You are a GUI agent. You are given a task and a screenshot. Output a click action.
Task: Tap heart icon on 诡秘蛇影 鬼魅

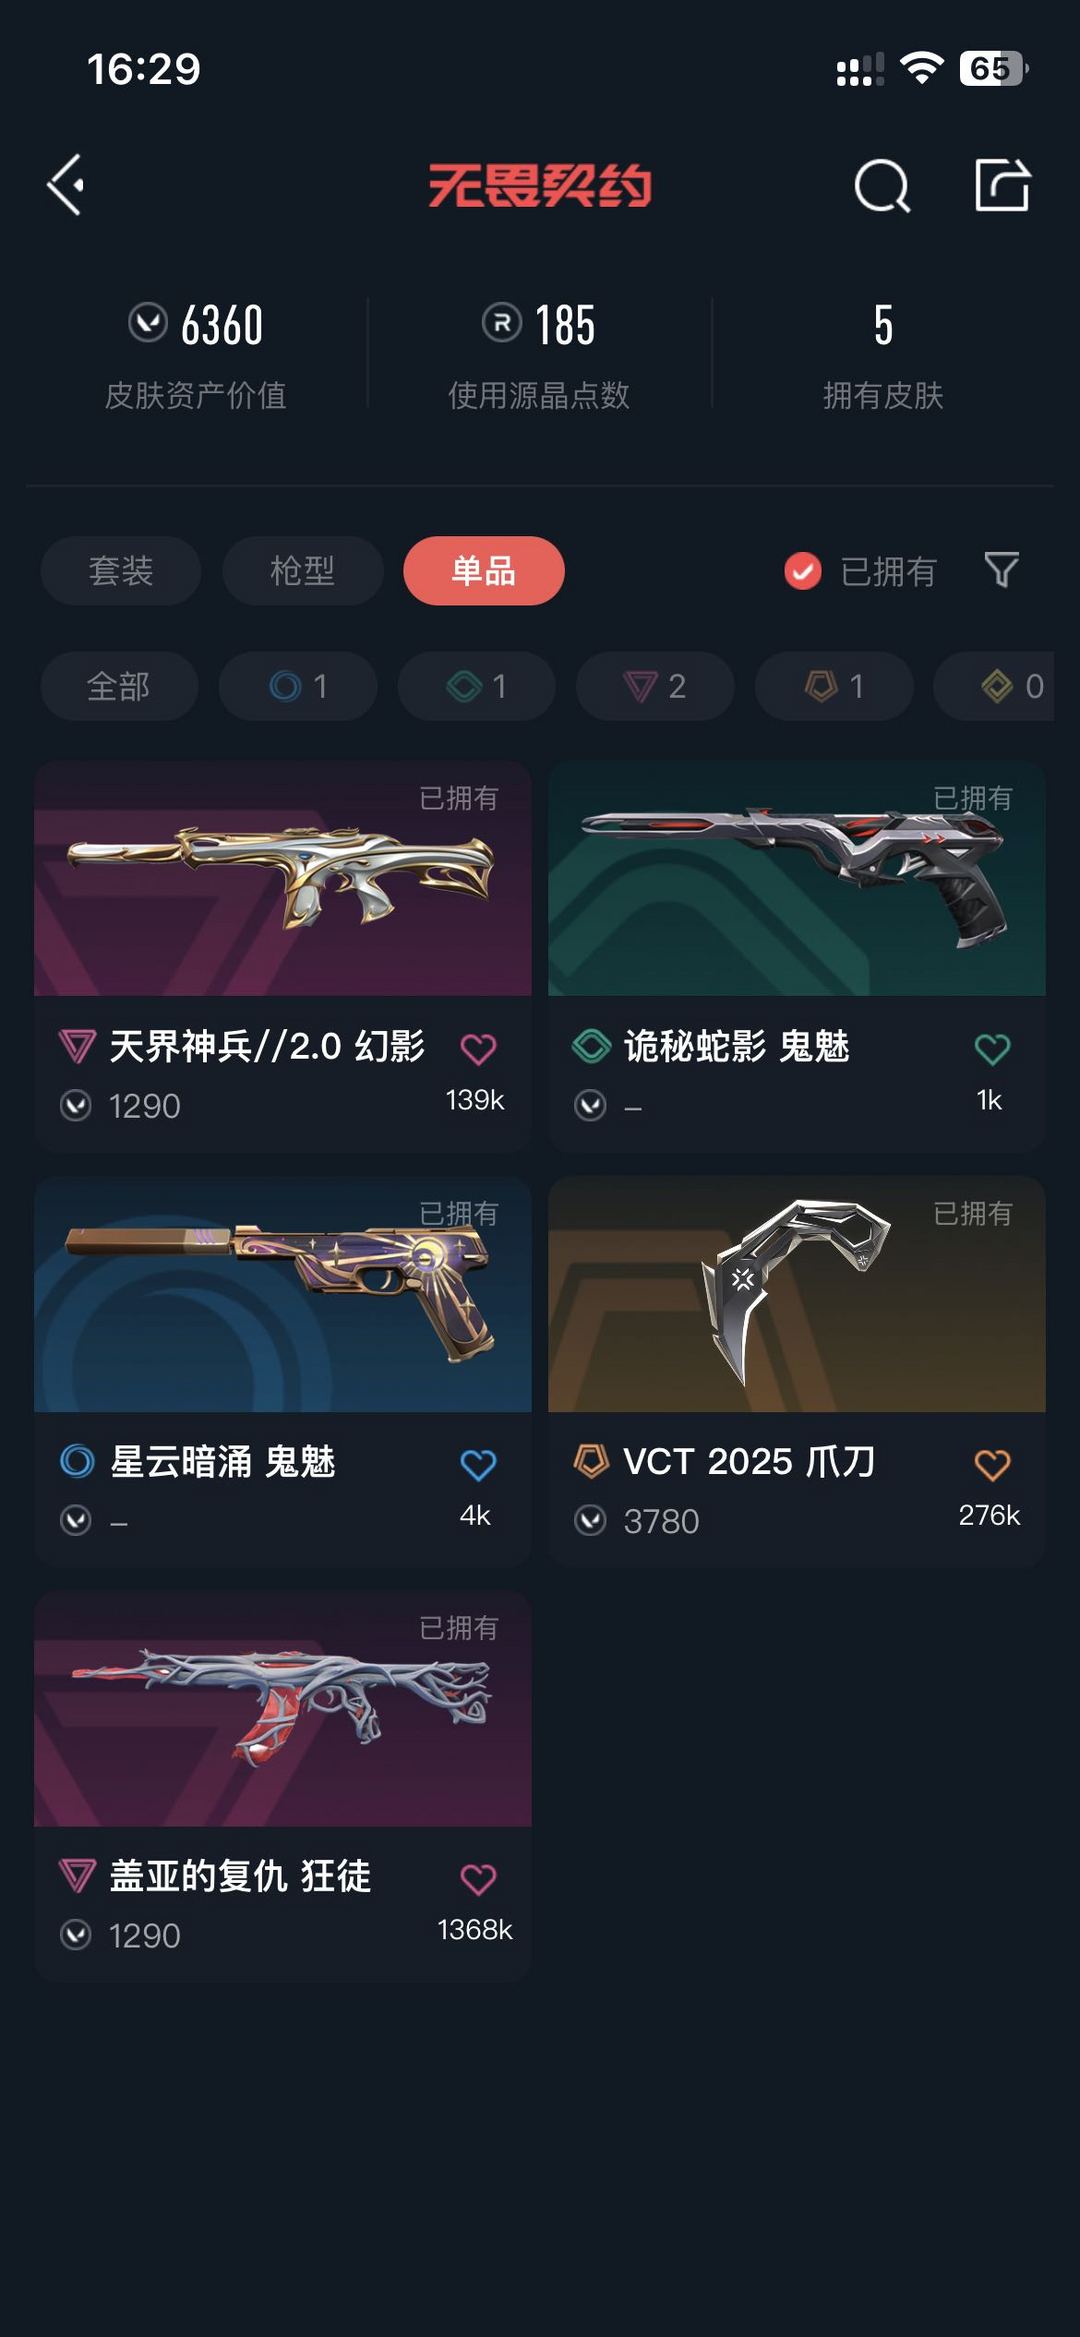click(x=992, y=1049)
